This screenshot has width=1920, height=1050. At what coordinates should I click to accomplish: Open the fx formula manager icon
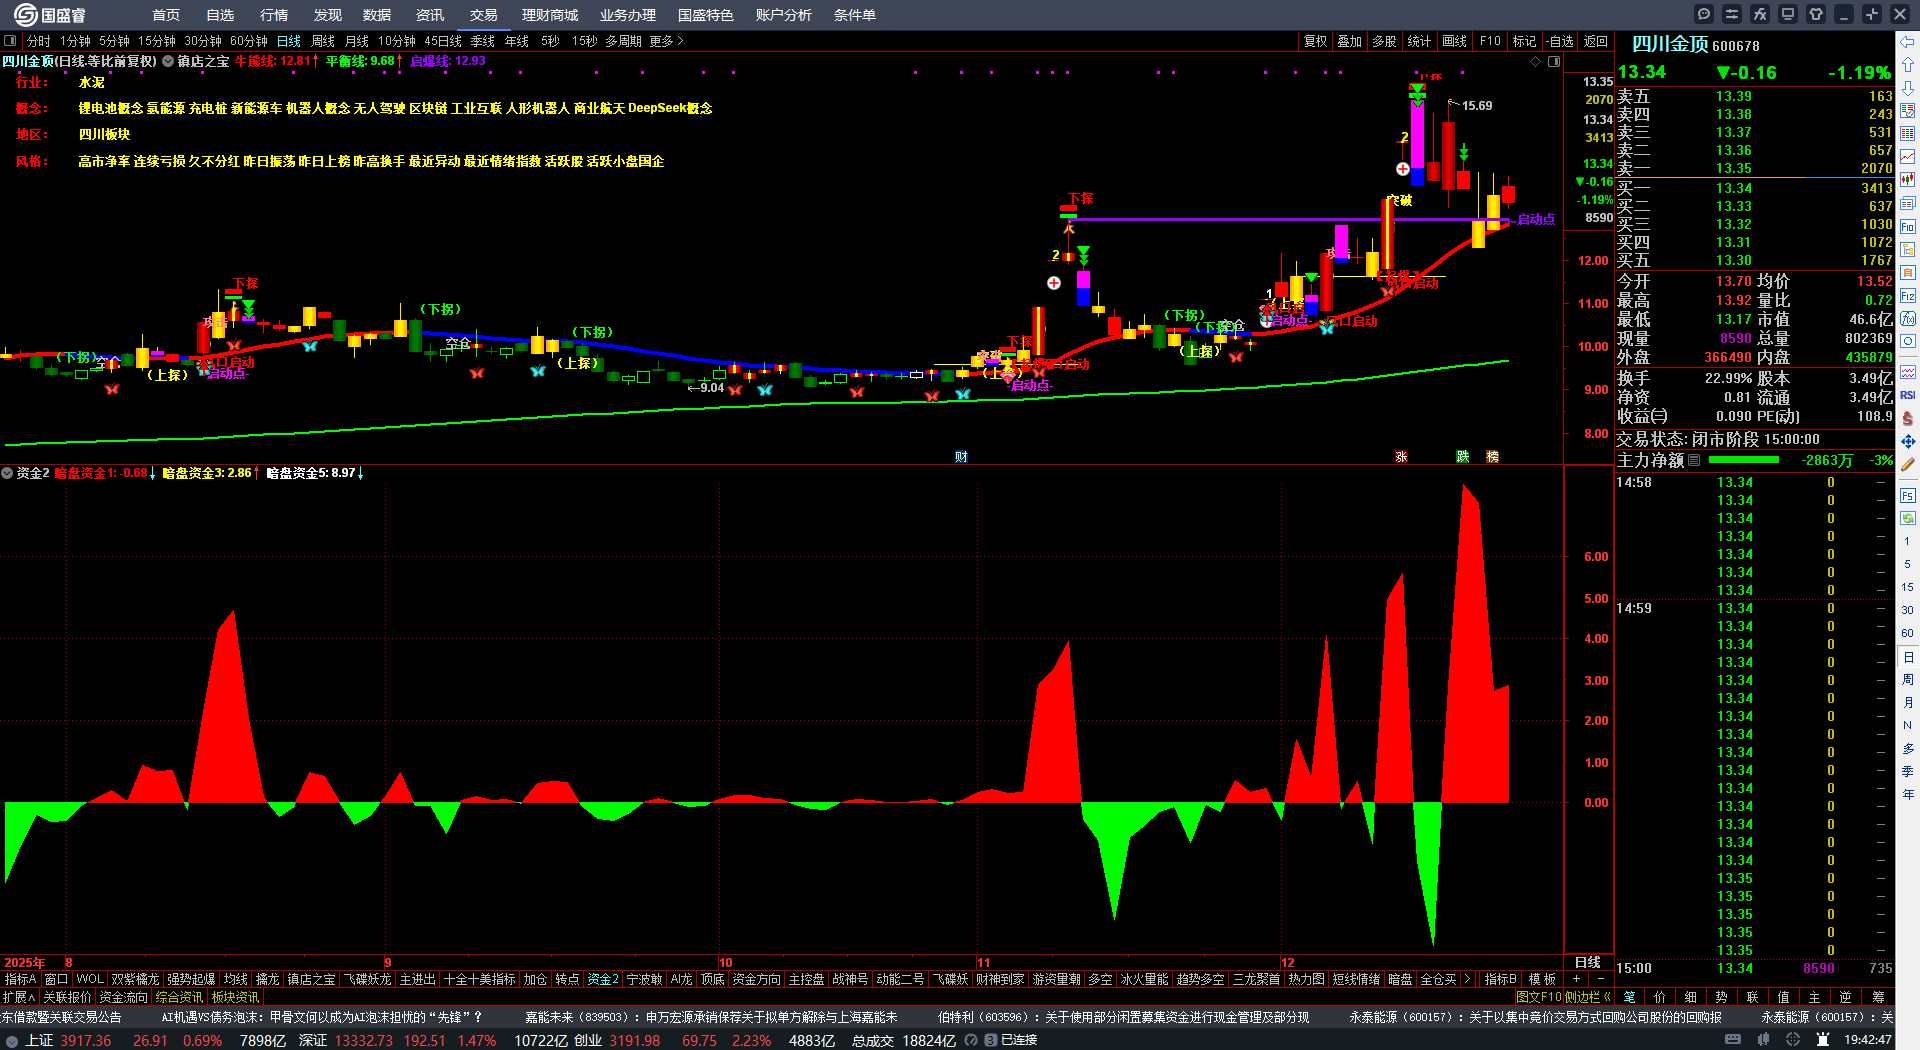[x=1760, y=14]
